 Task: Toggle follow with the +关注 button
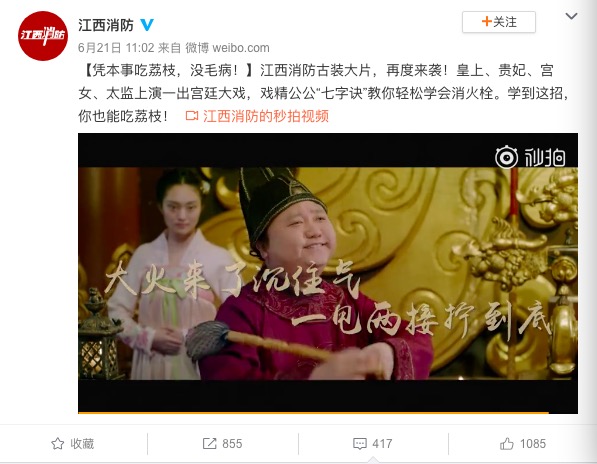click(x=499, y=22)
